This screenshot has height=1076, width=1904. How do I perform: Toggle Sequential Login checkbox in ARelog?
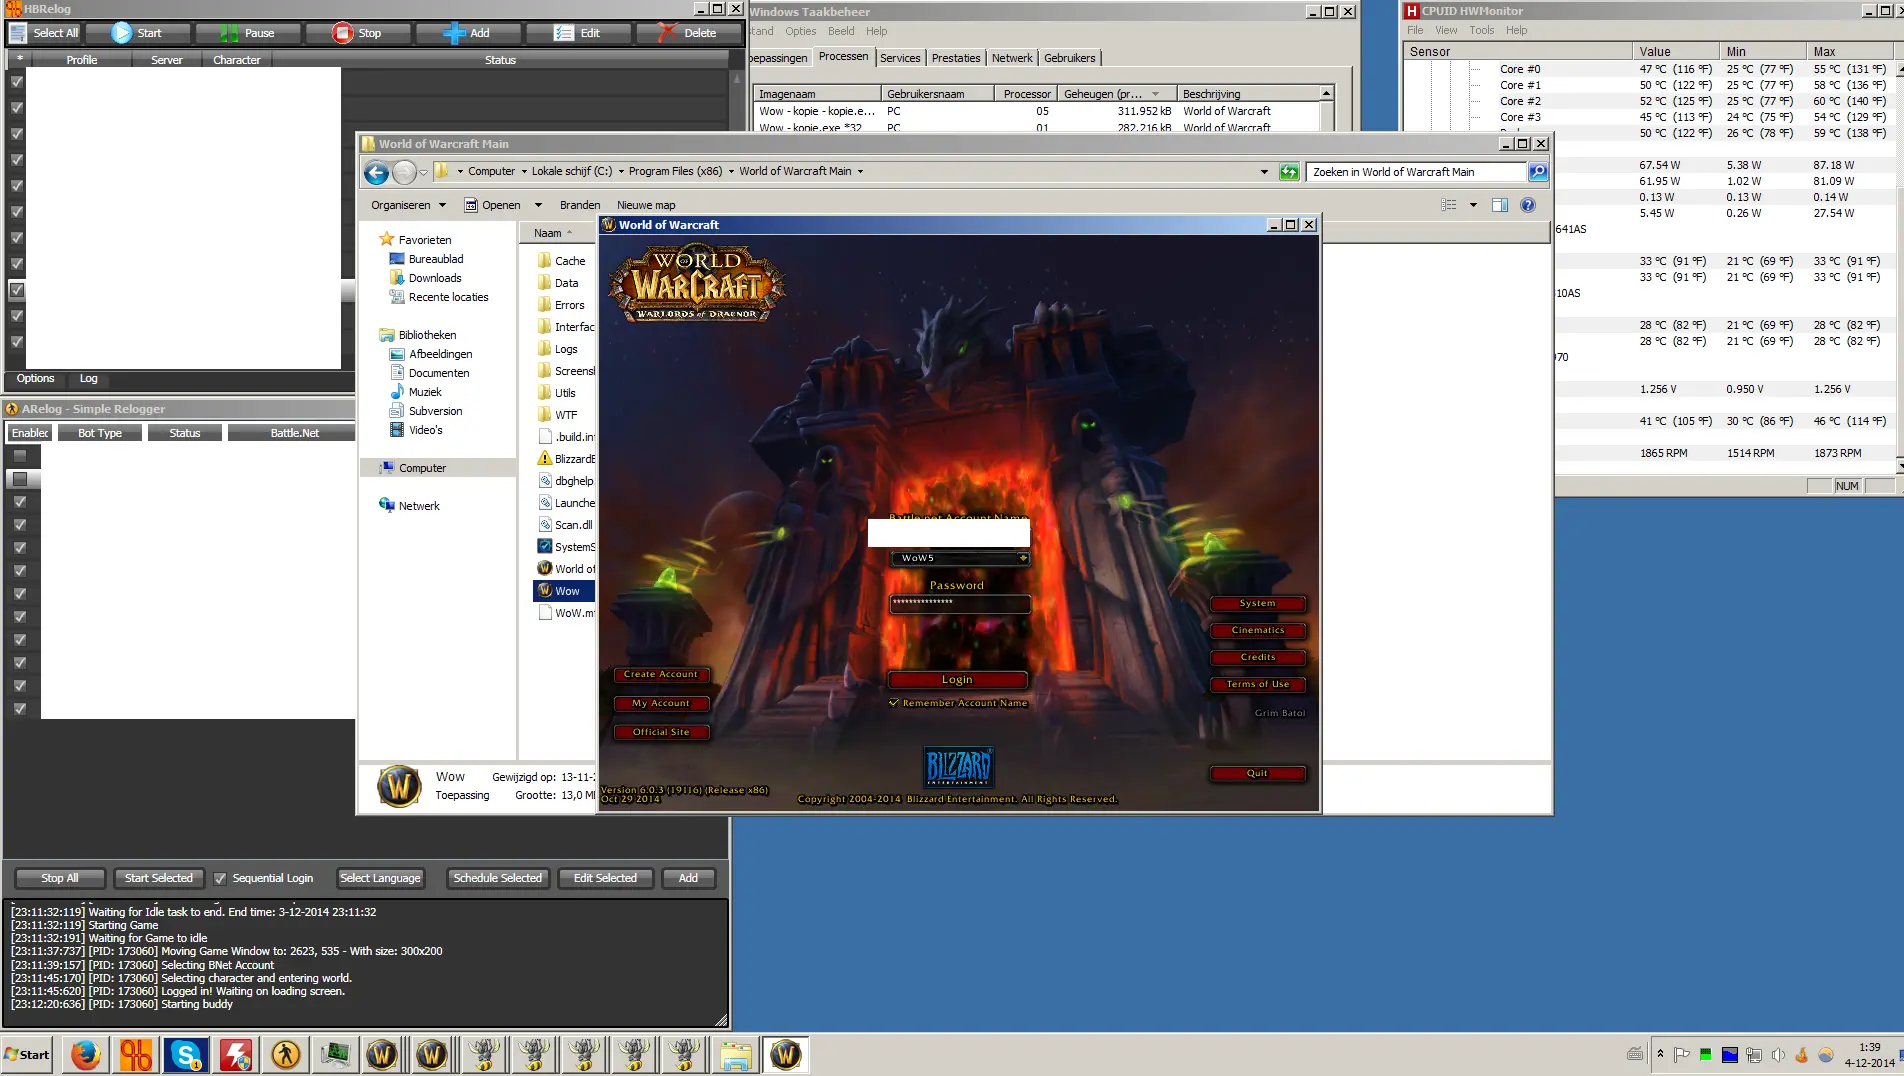pos(220,879)
